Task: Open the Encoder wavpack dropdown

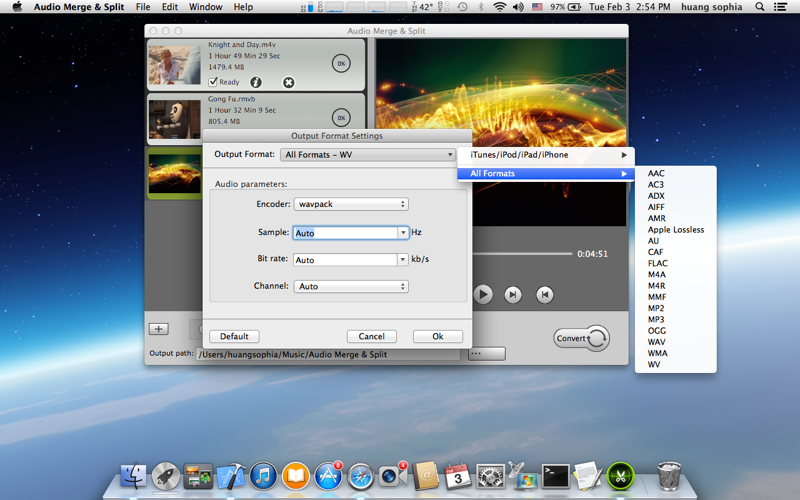Action: (351, 204)
